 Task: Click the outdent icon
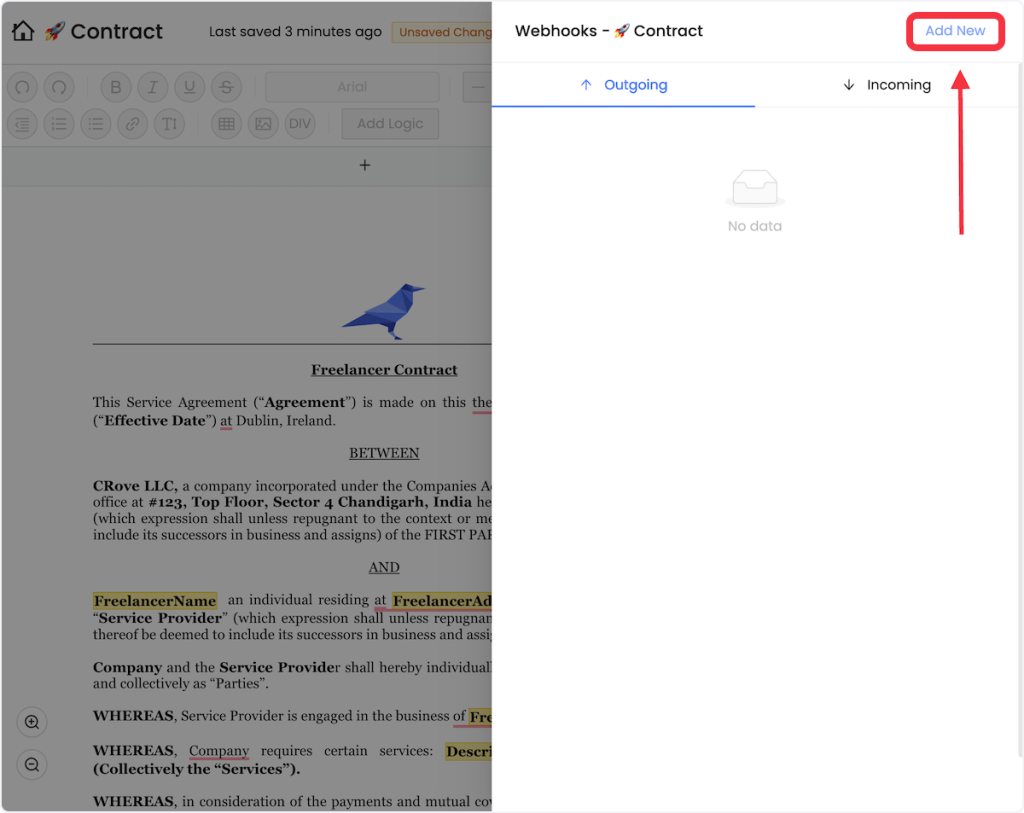tap(22, 124)
